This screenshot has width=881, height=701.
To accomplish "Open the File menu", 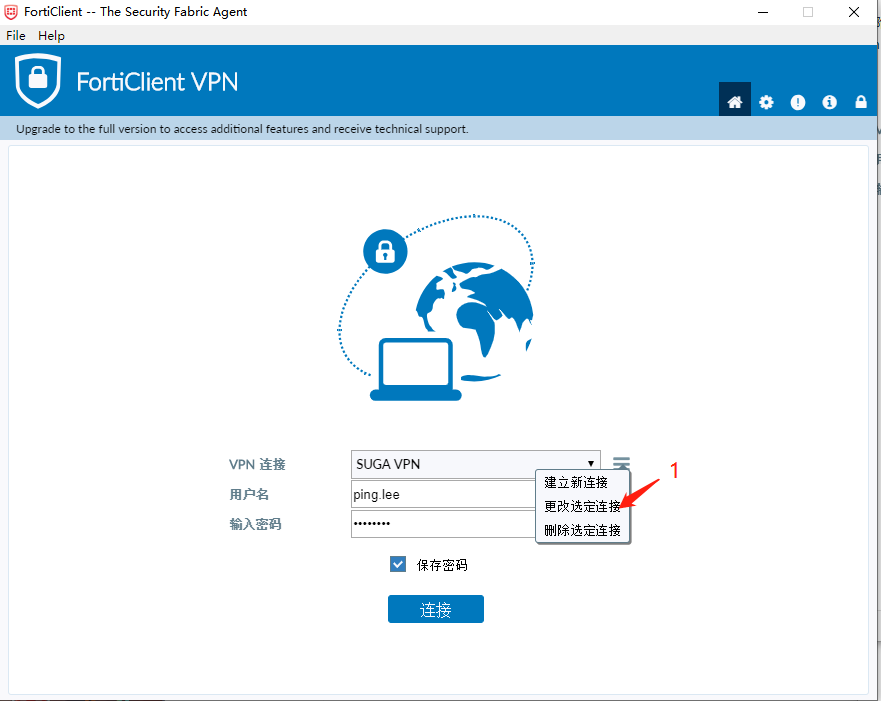I will coord(16,35).
